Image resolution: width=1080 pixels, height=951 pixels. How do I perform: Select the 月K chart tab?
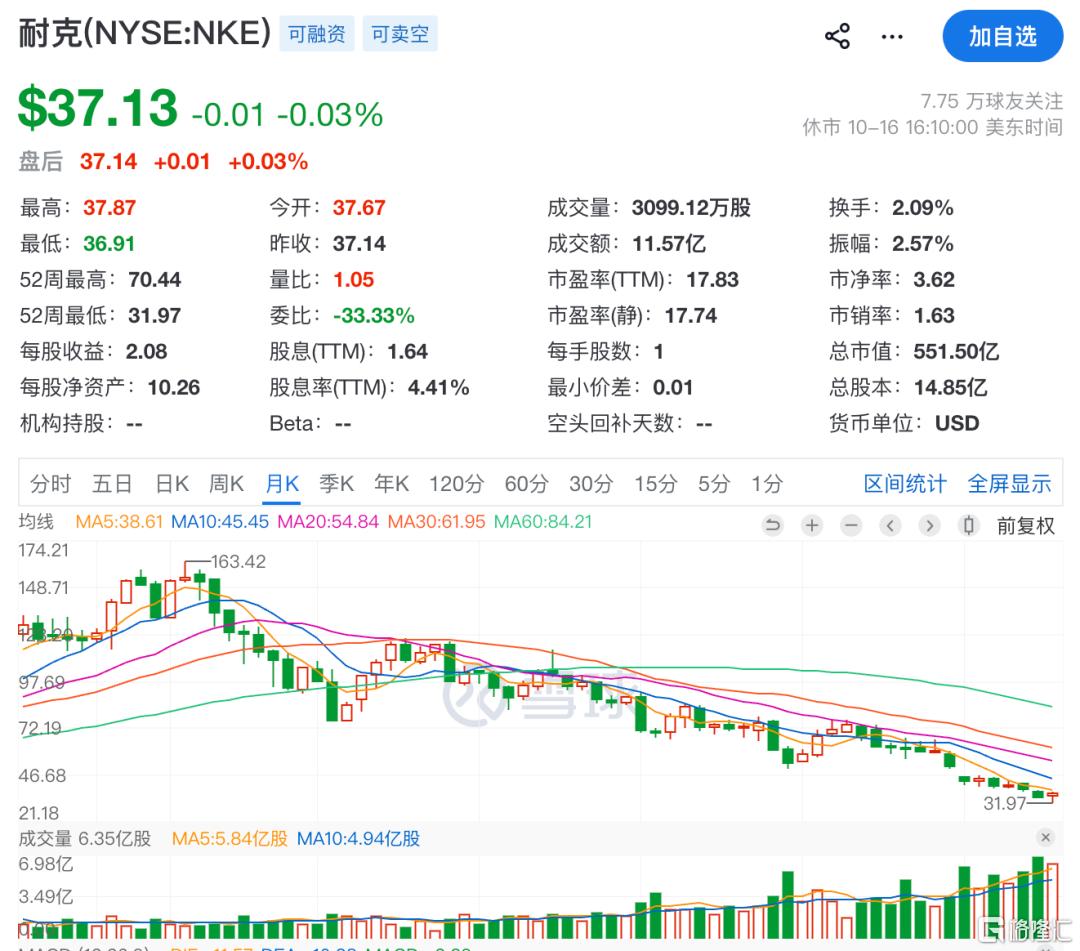[x=282, y=484]
